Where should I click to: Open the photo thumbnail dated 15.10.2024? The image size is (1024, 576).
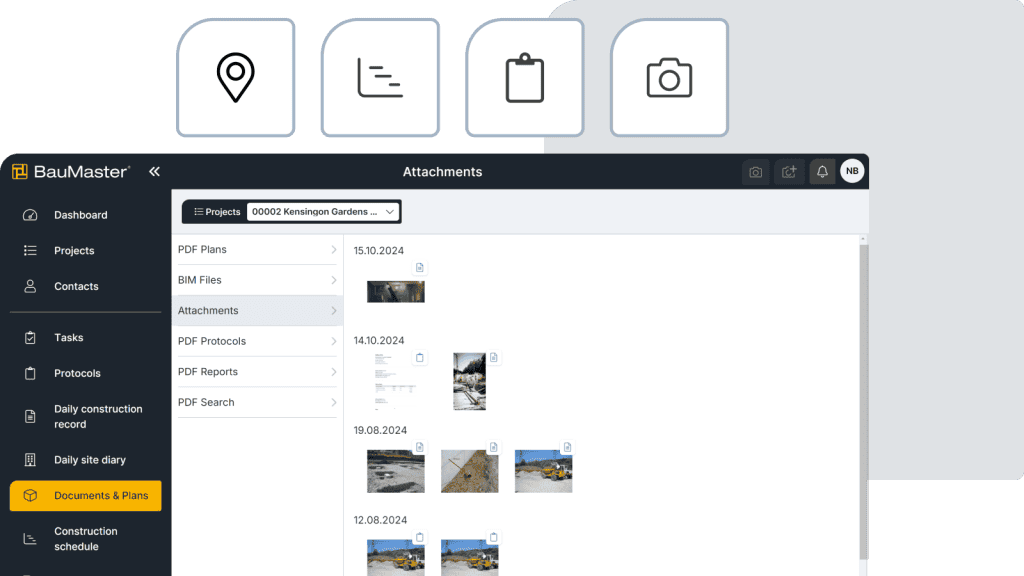395,291
